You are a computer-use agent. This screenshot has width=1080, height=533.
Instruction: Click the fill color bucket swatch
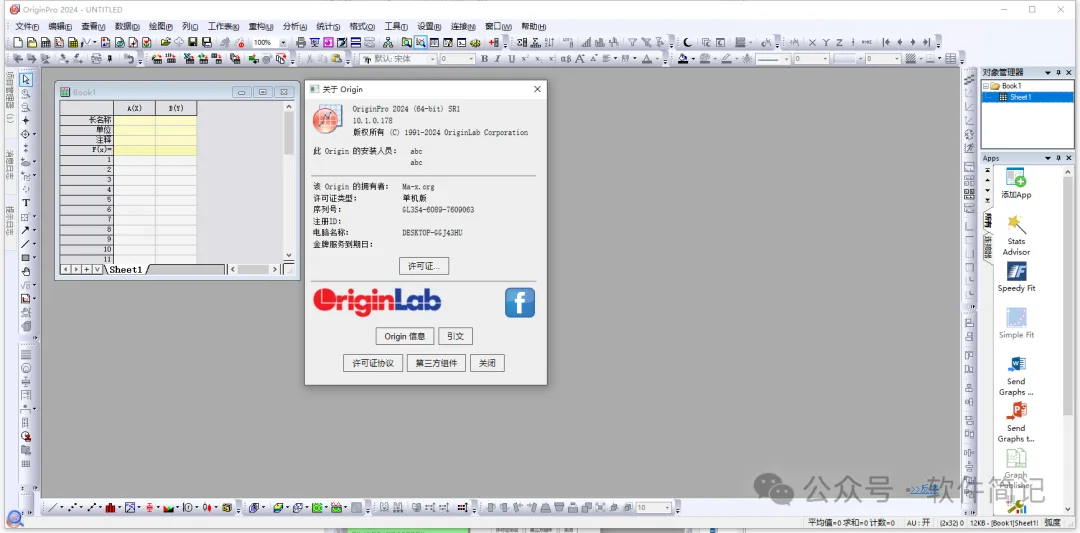(683, 59)
